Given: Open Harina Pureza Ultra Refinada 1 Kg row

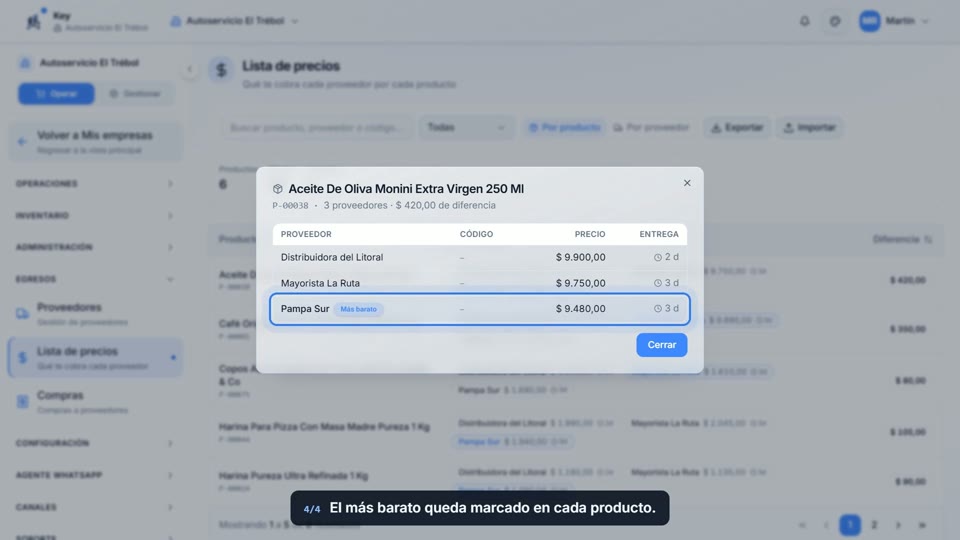Looking at the screenshot, I should click(x=576, y=481).
